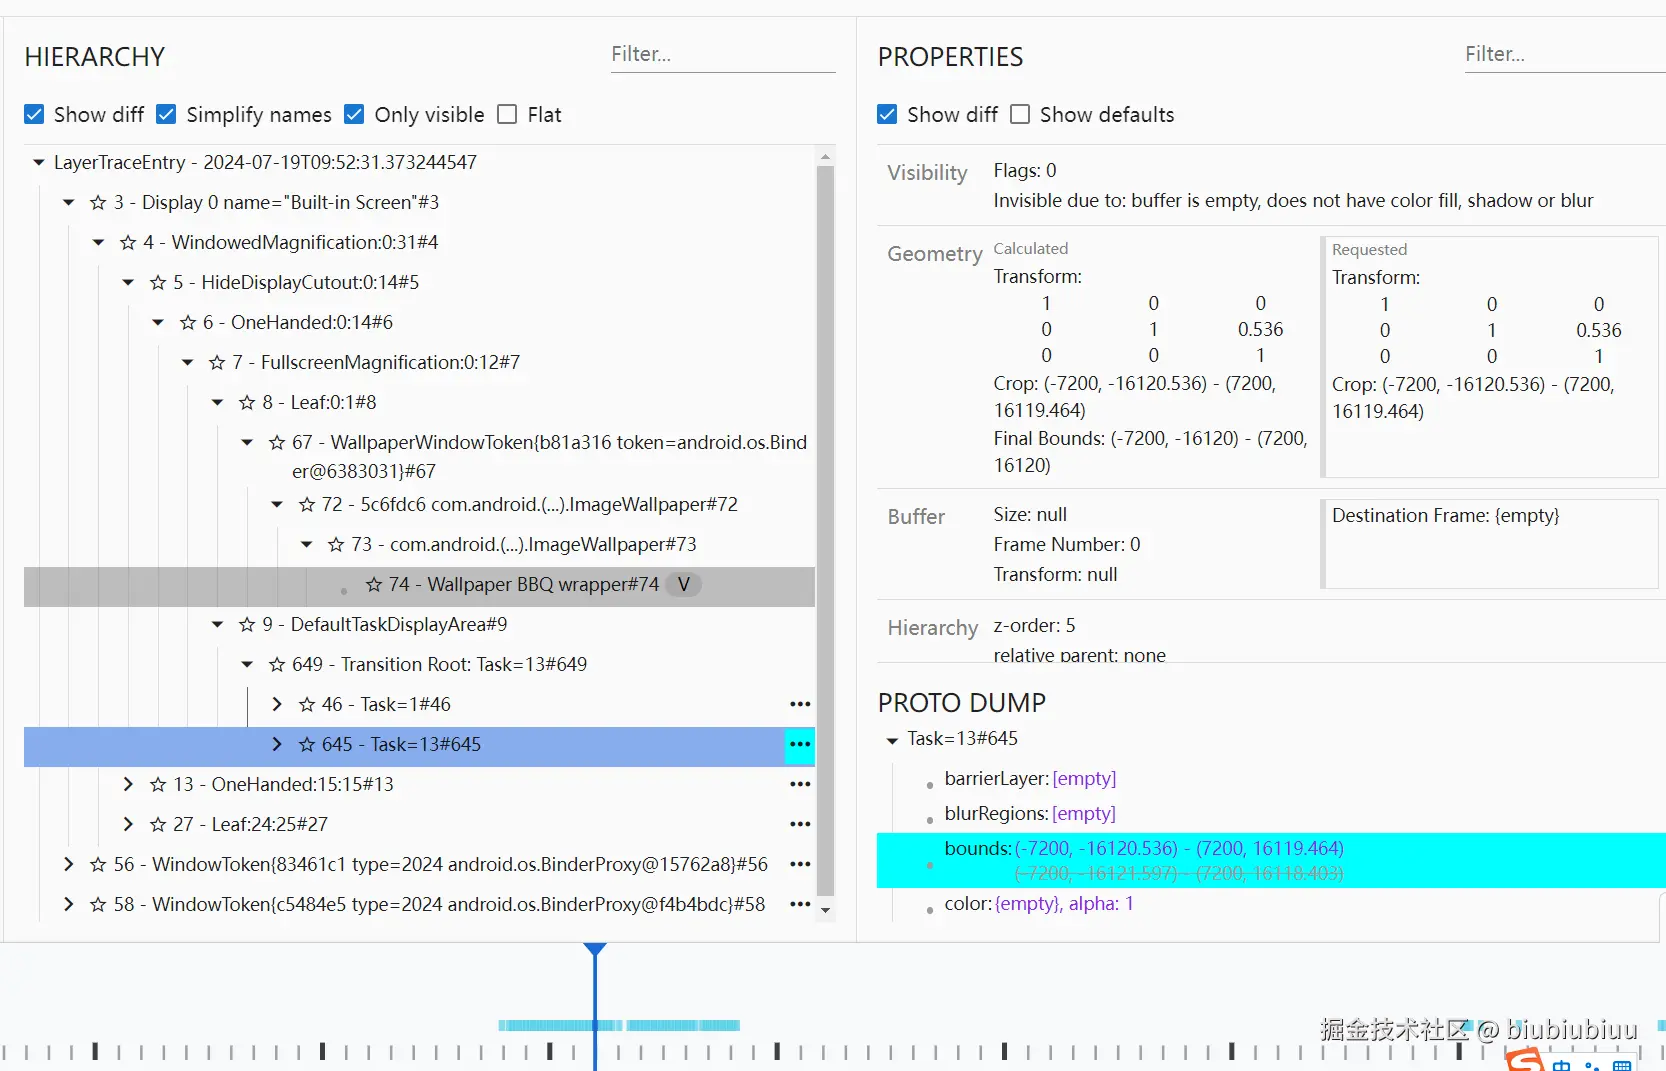Viewport: 1666px width, 1071px height.
Task: Open more options for Task=1#46 row
Action: click(800, 704)
